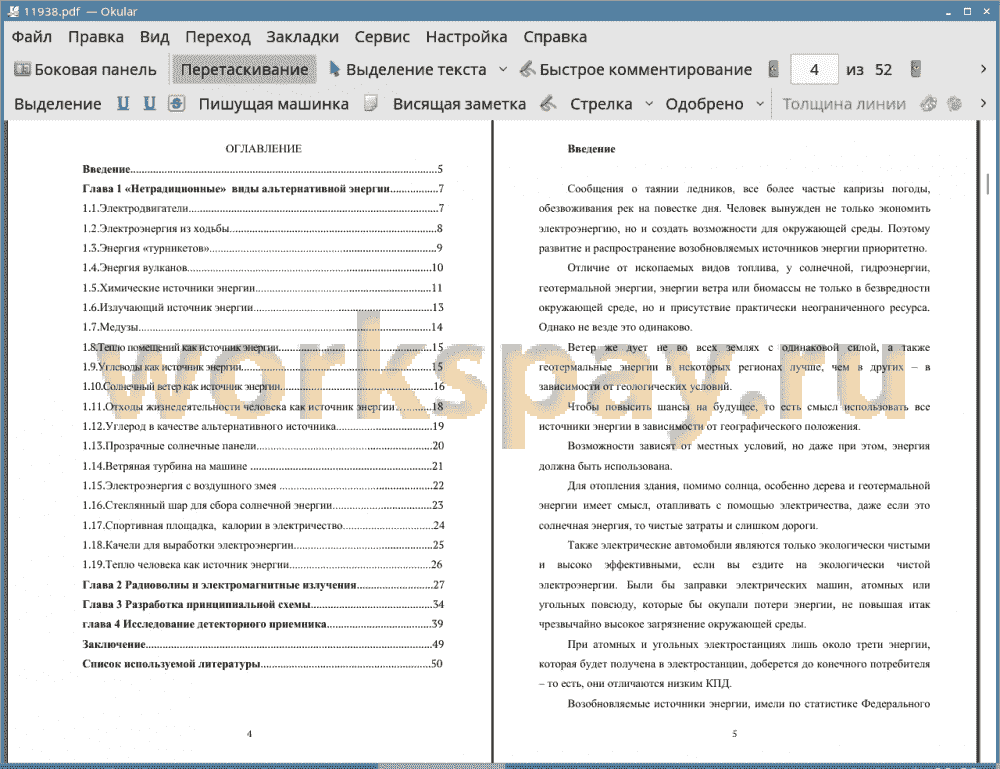Select the Underline annotation tool
This screenshot has height=769, width=1000.
[123, 103]
